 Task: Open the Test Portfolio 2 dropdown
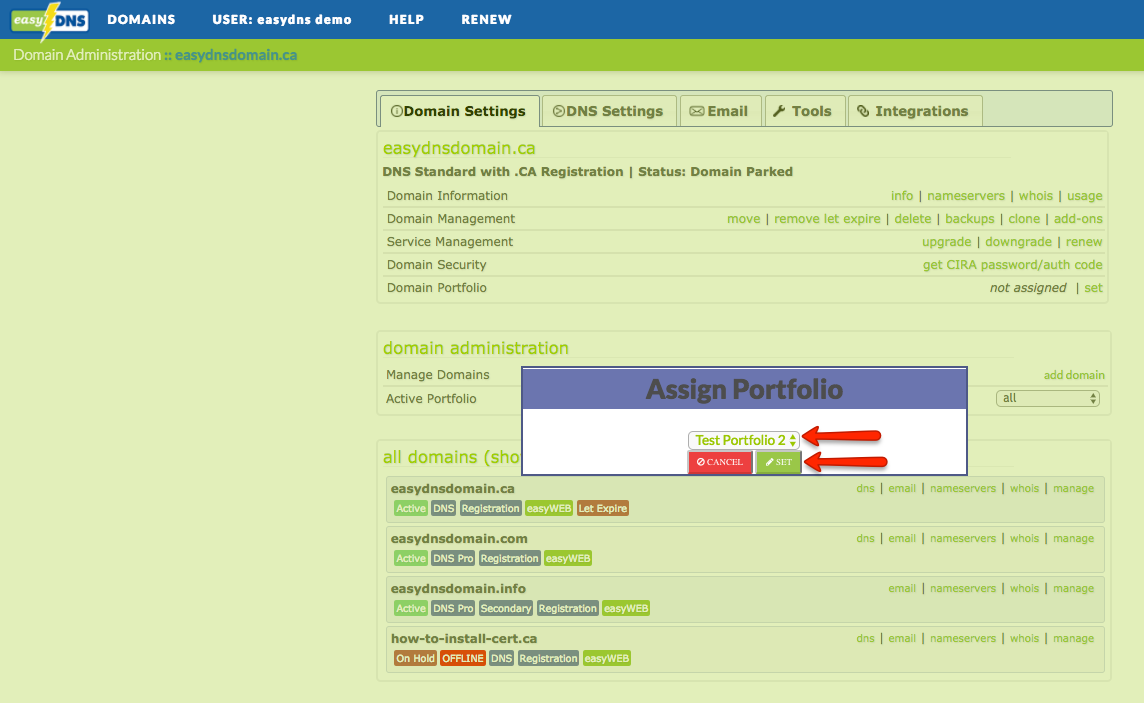[x=744, y=440]
